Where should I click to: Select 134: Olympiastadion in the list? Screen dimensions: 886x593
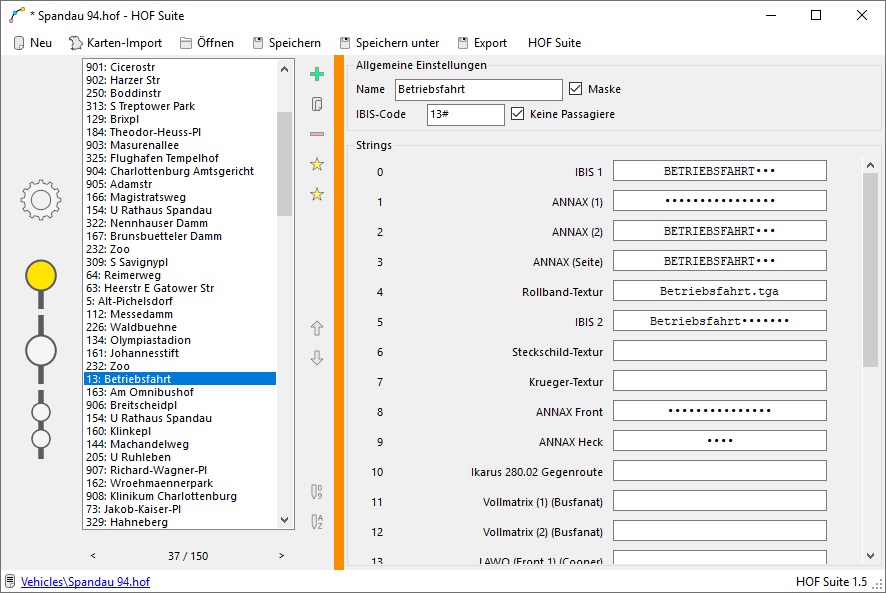tap(132, 340)
